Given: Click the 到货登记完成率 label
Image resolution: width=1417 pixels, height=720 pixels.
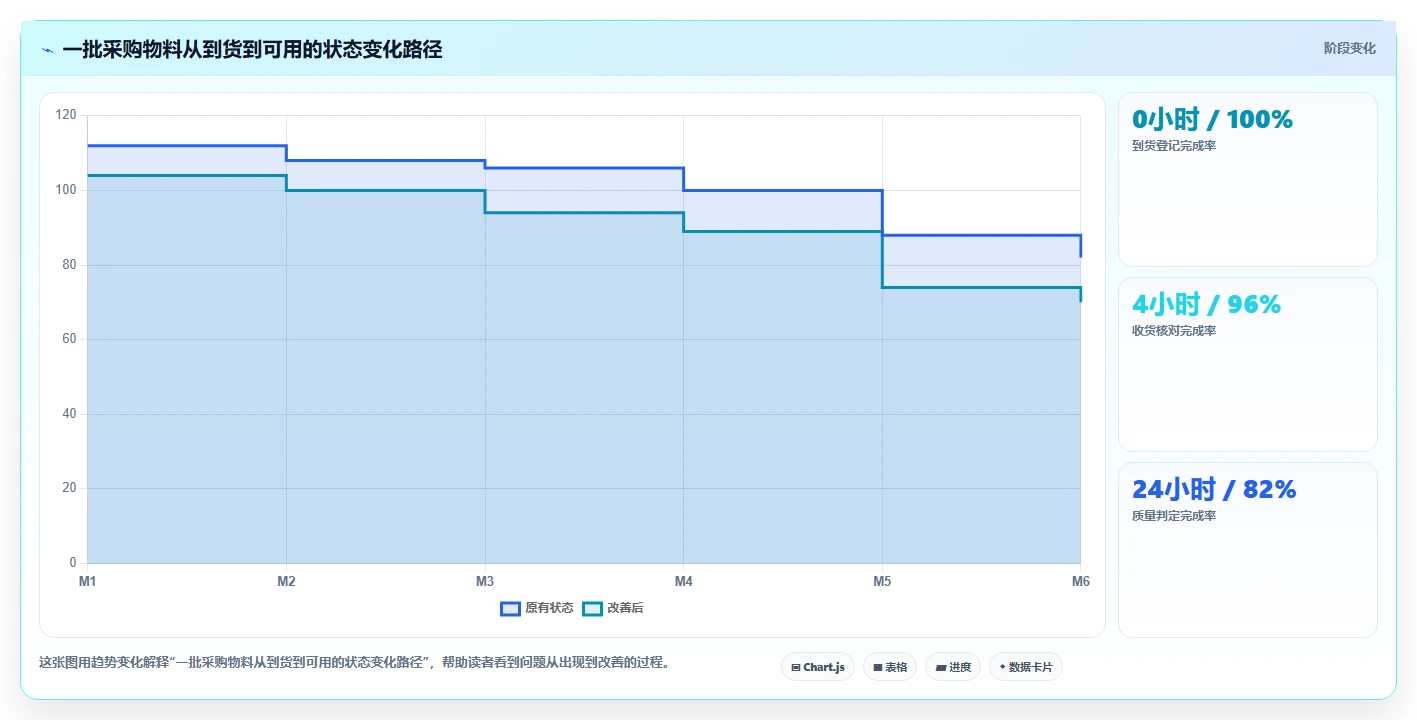Looking at the screenshot, I should pyautogui.click(x=1173, y=146).
